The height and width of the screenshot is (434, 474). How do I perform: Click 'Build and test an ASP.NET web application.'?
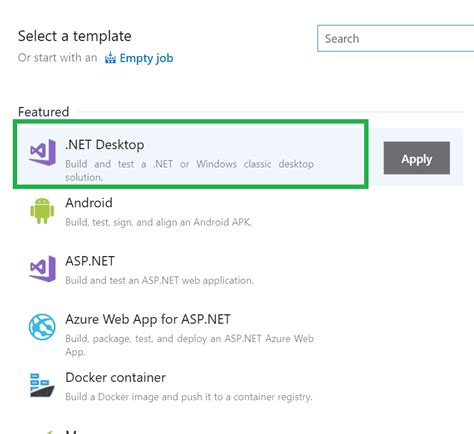[159, 280]
